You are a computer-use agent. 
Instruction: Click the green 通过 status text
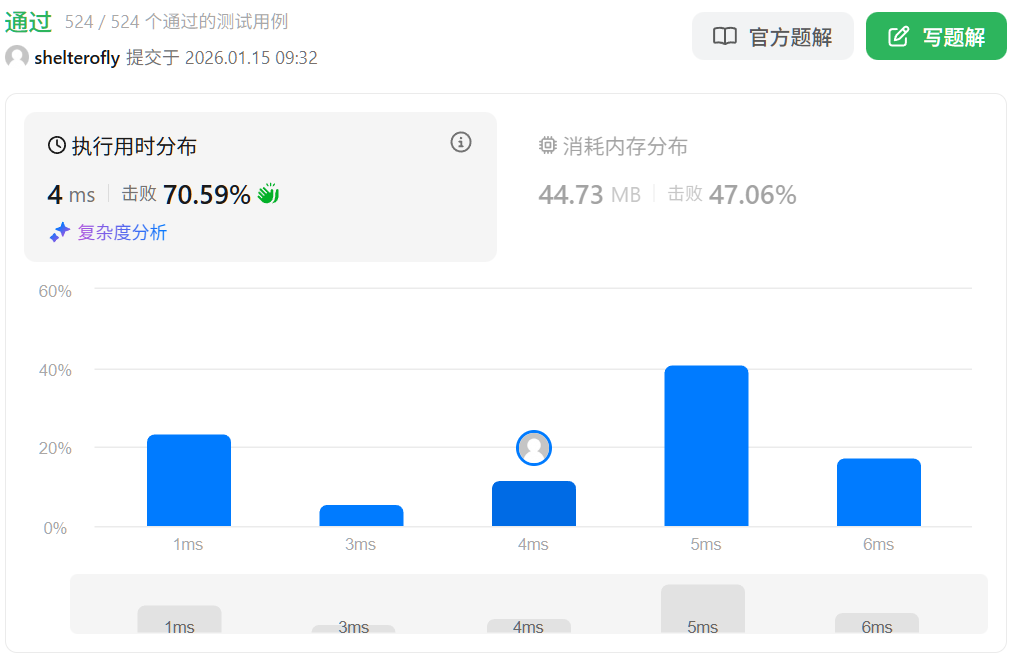(28, 21)
